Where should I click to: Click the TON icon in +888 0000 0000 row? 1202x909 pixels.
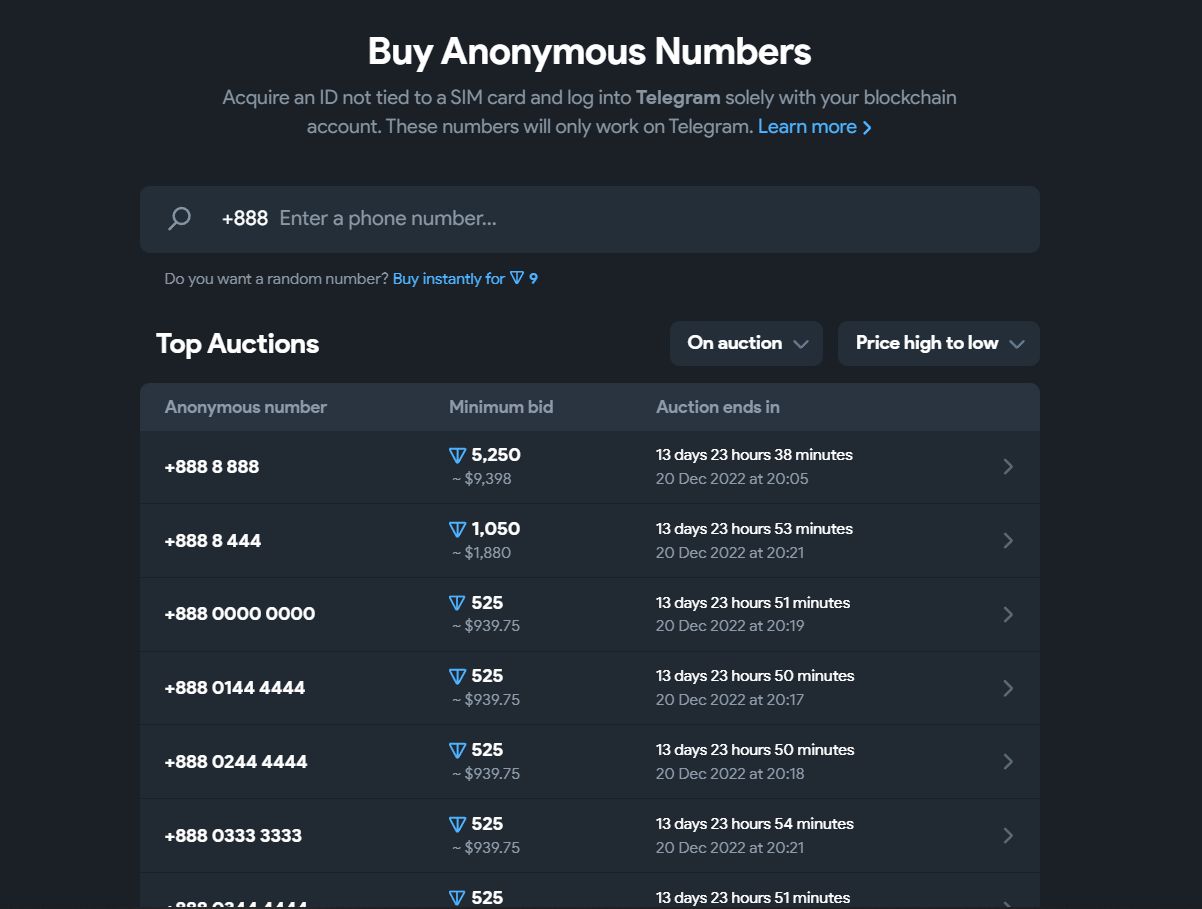(458, 603)
